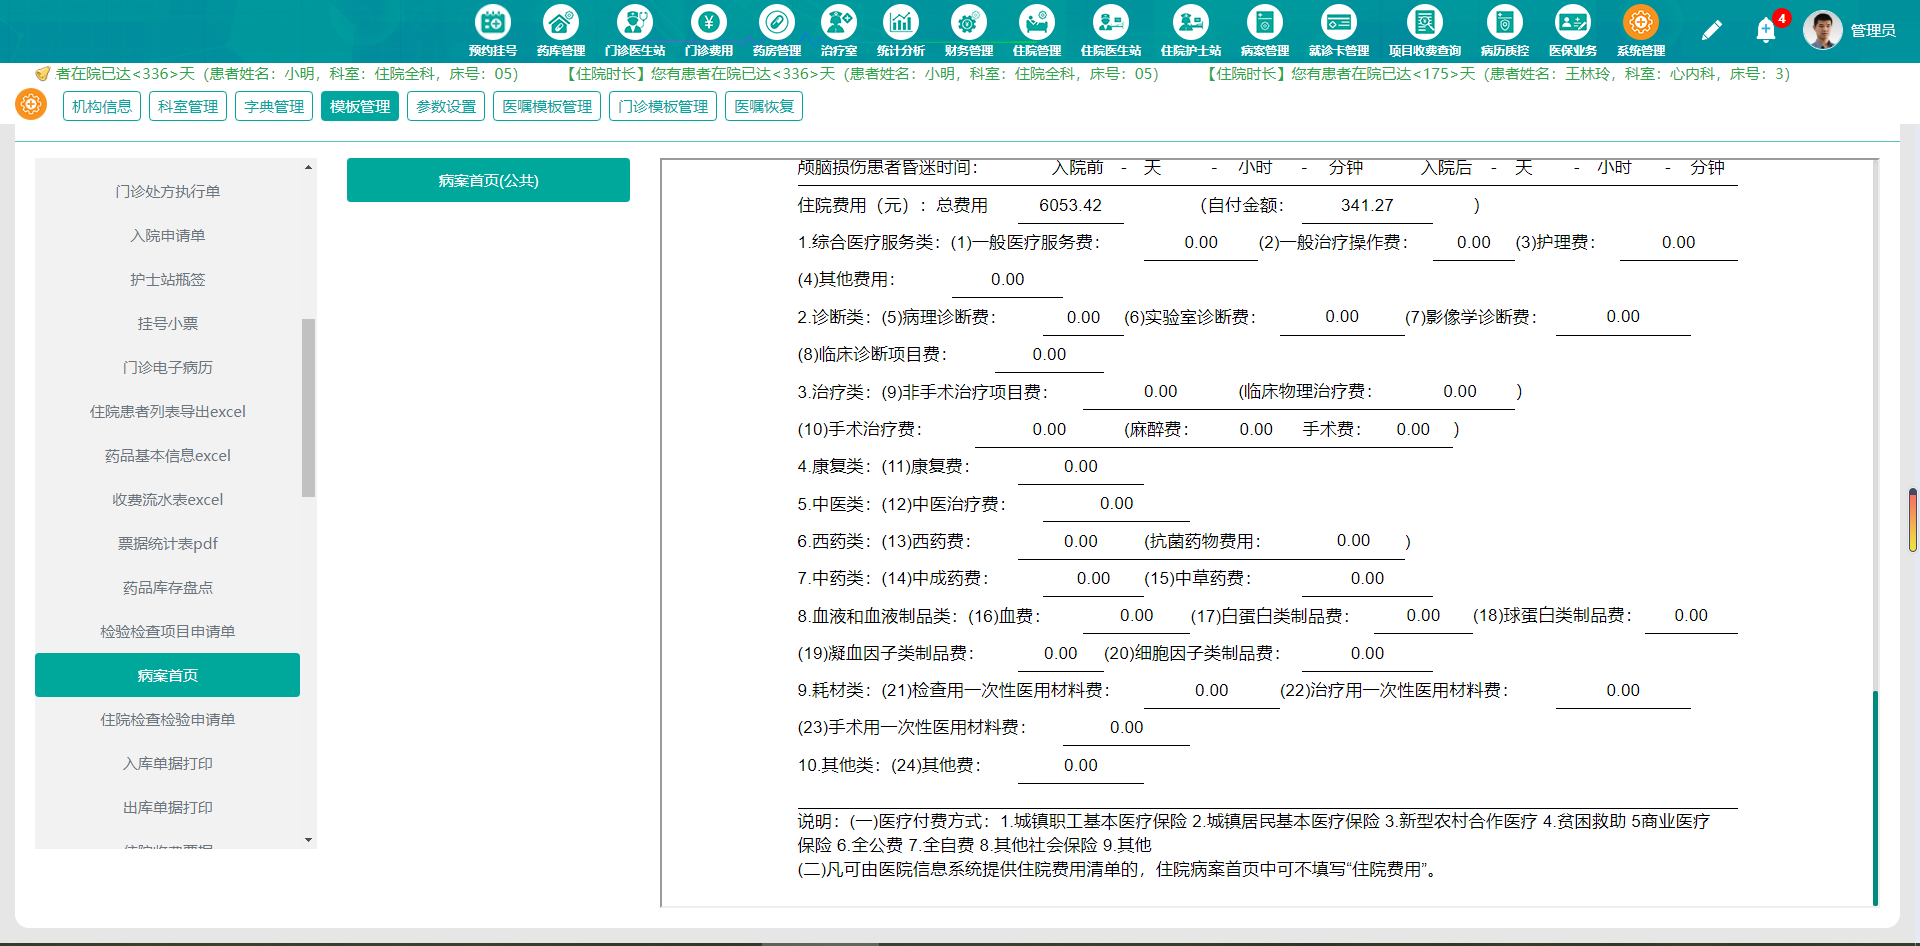Select 门诊处方执行单 in template list
Screen dimensions: 1920x946
click(167, 191)
